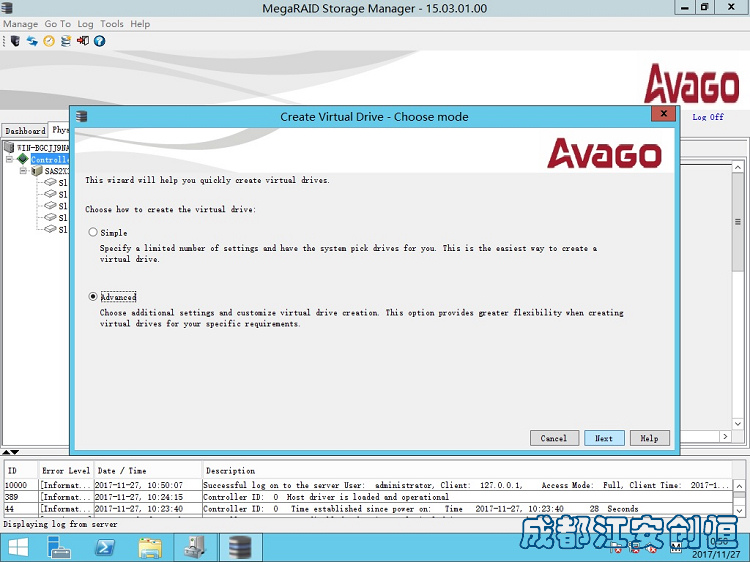This screenshot has width=750, height=562.
Task: Open help via the blue question mark icon
Action: (x=100, y=41)
